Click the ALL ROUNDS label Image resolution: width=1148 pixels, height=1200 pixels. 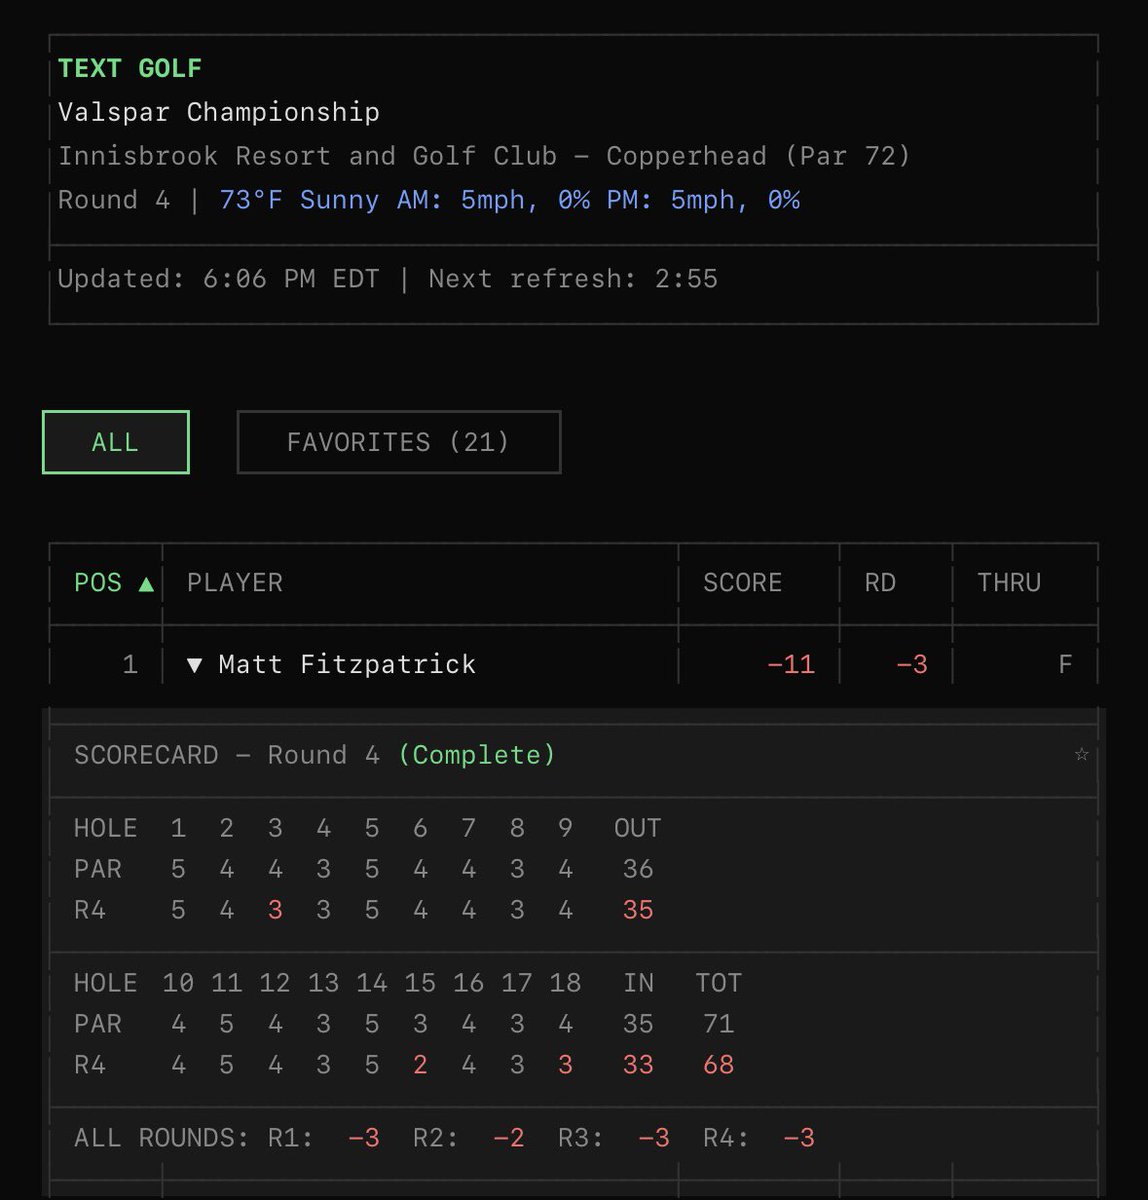click(161, 1138)
